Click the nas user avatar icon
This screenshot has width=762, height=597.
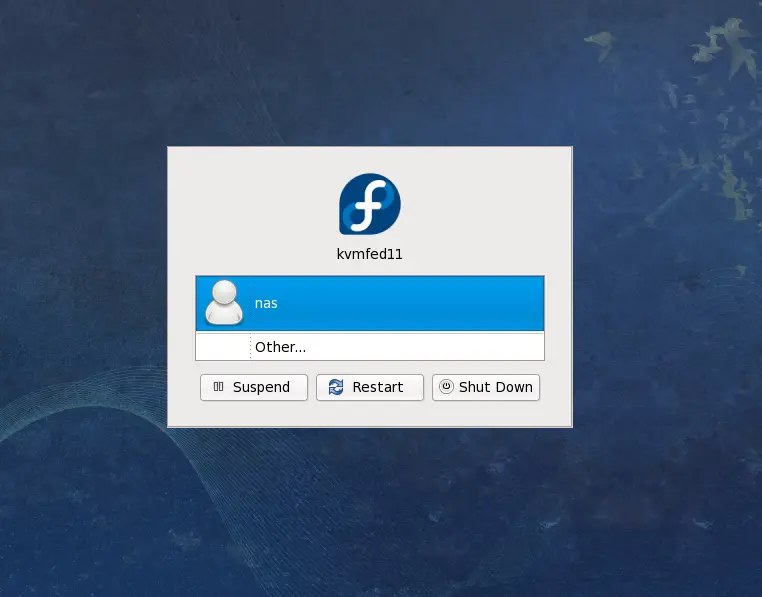click(x=224, y=302)
